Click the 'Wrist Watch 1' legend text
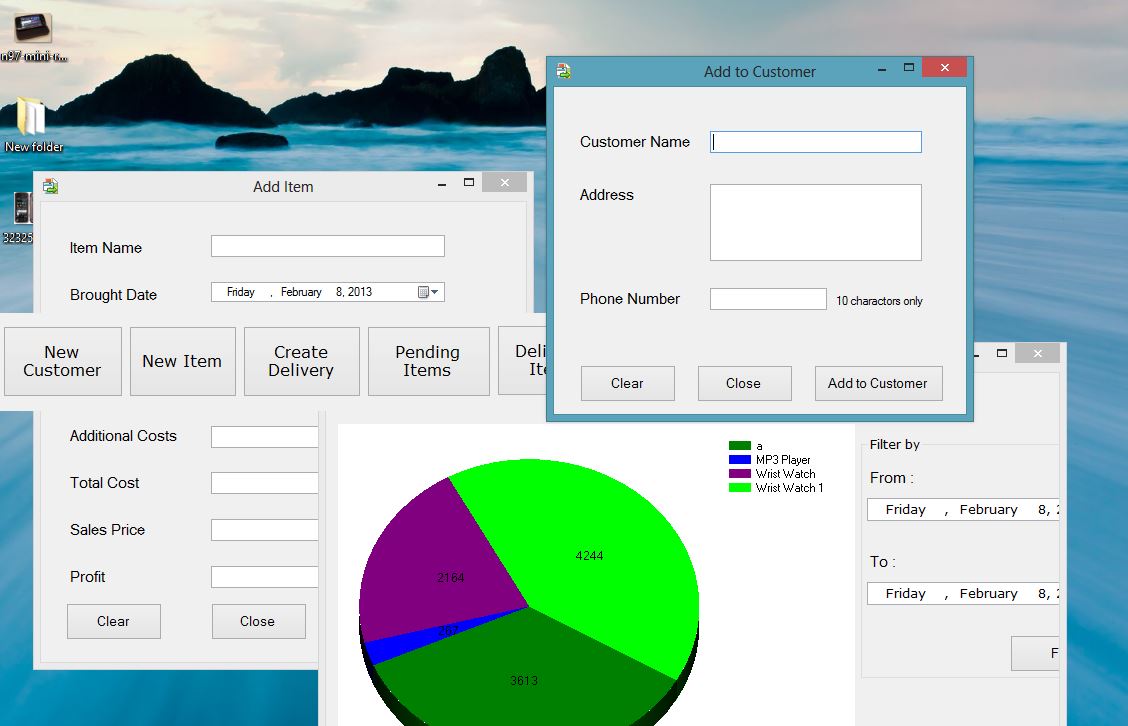The image size is (1128, 726). pyautogui.click(x=789, y=488)
